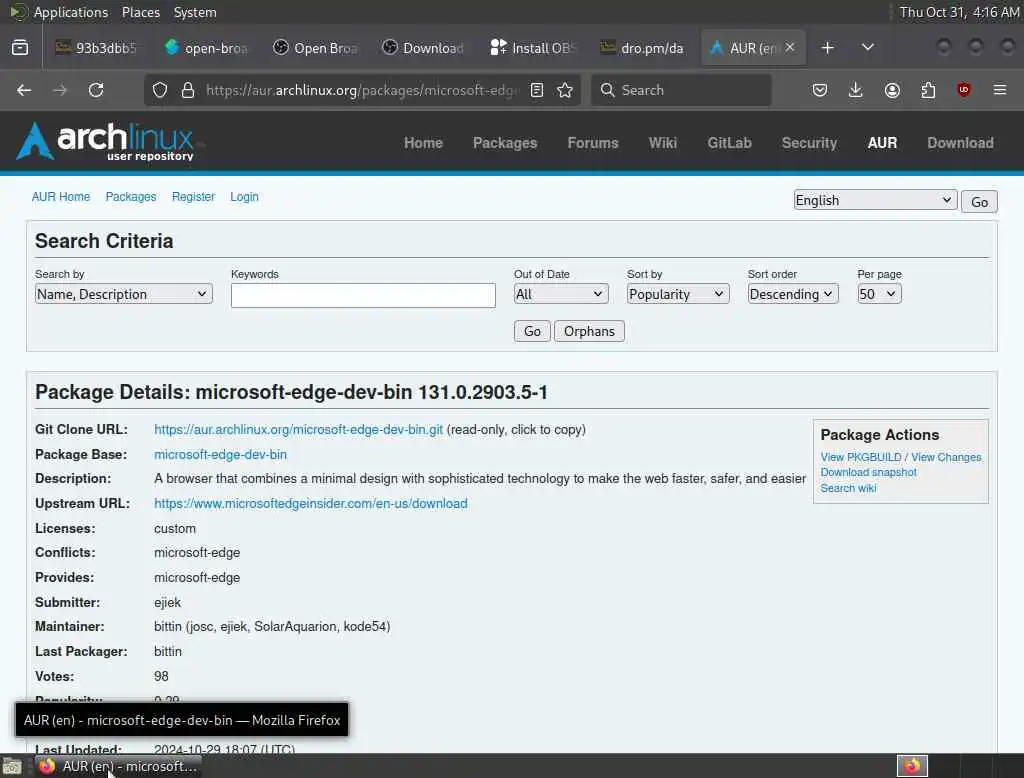Open the Firefox View icon
Image resolution: width=1024 pixels, height=778 pixels.
coord(20,48)
